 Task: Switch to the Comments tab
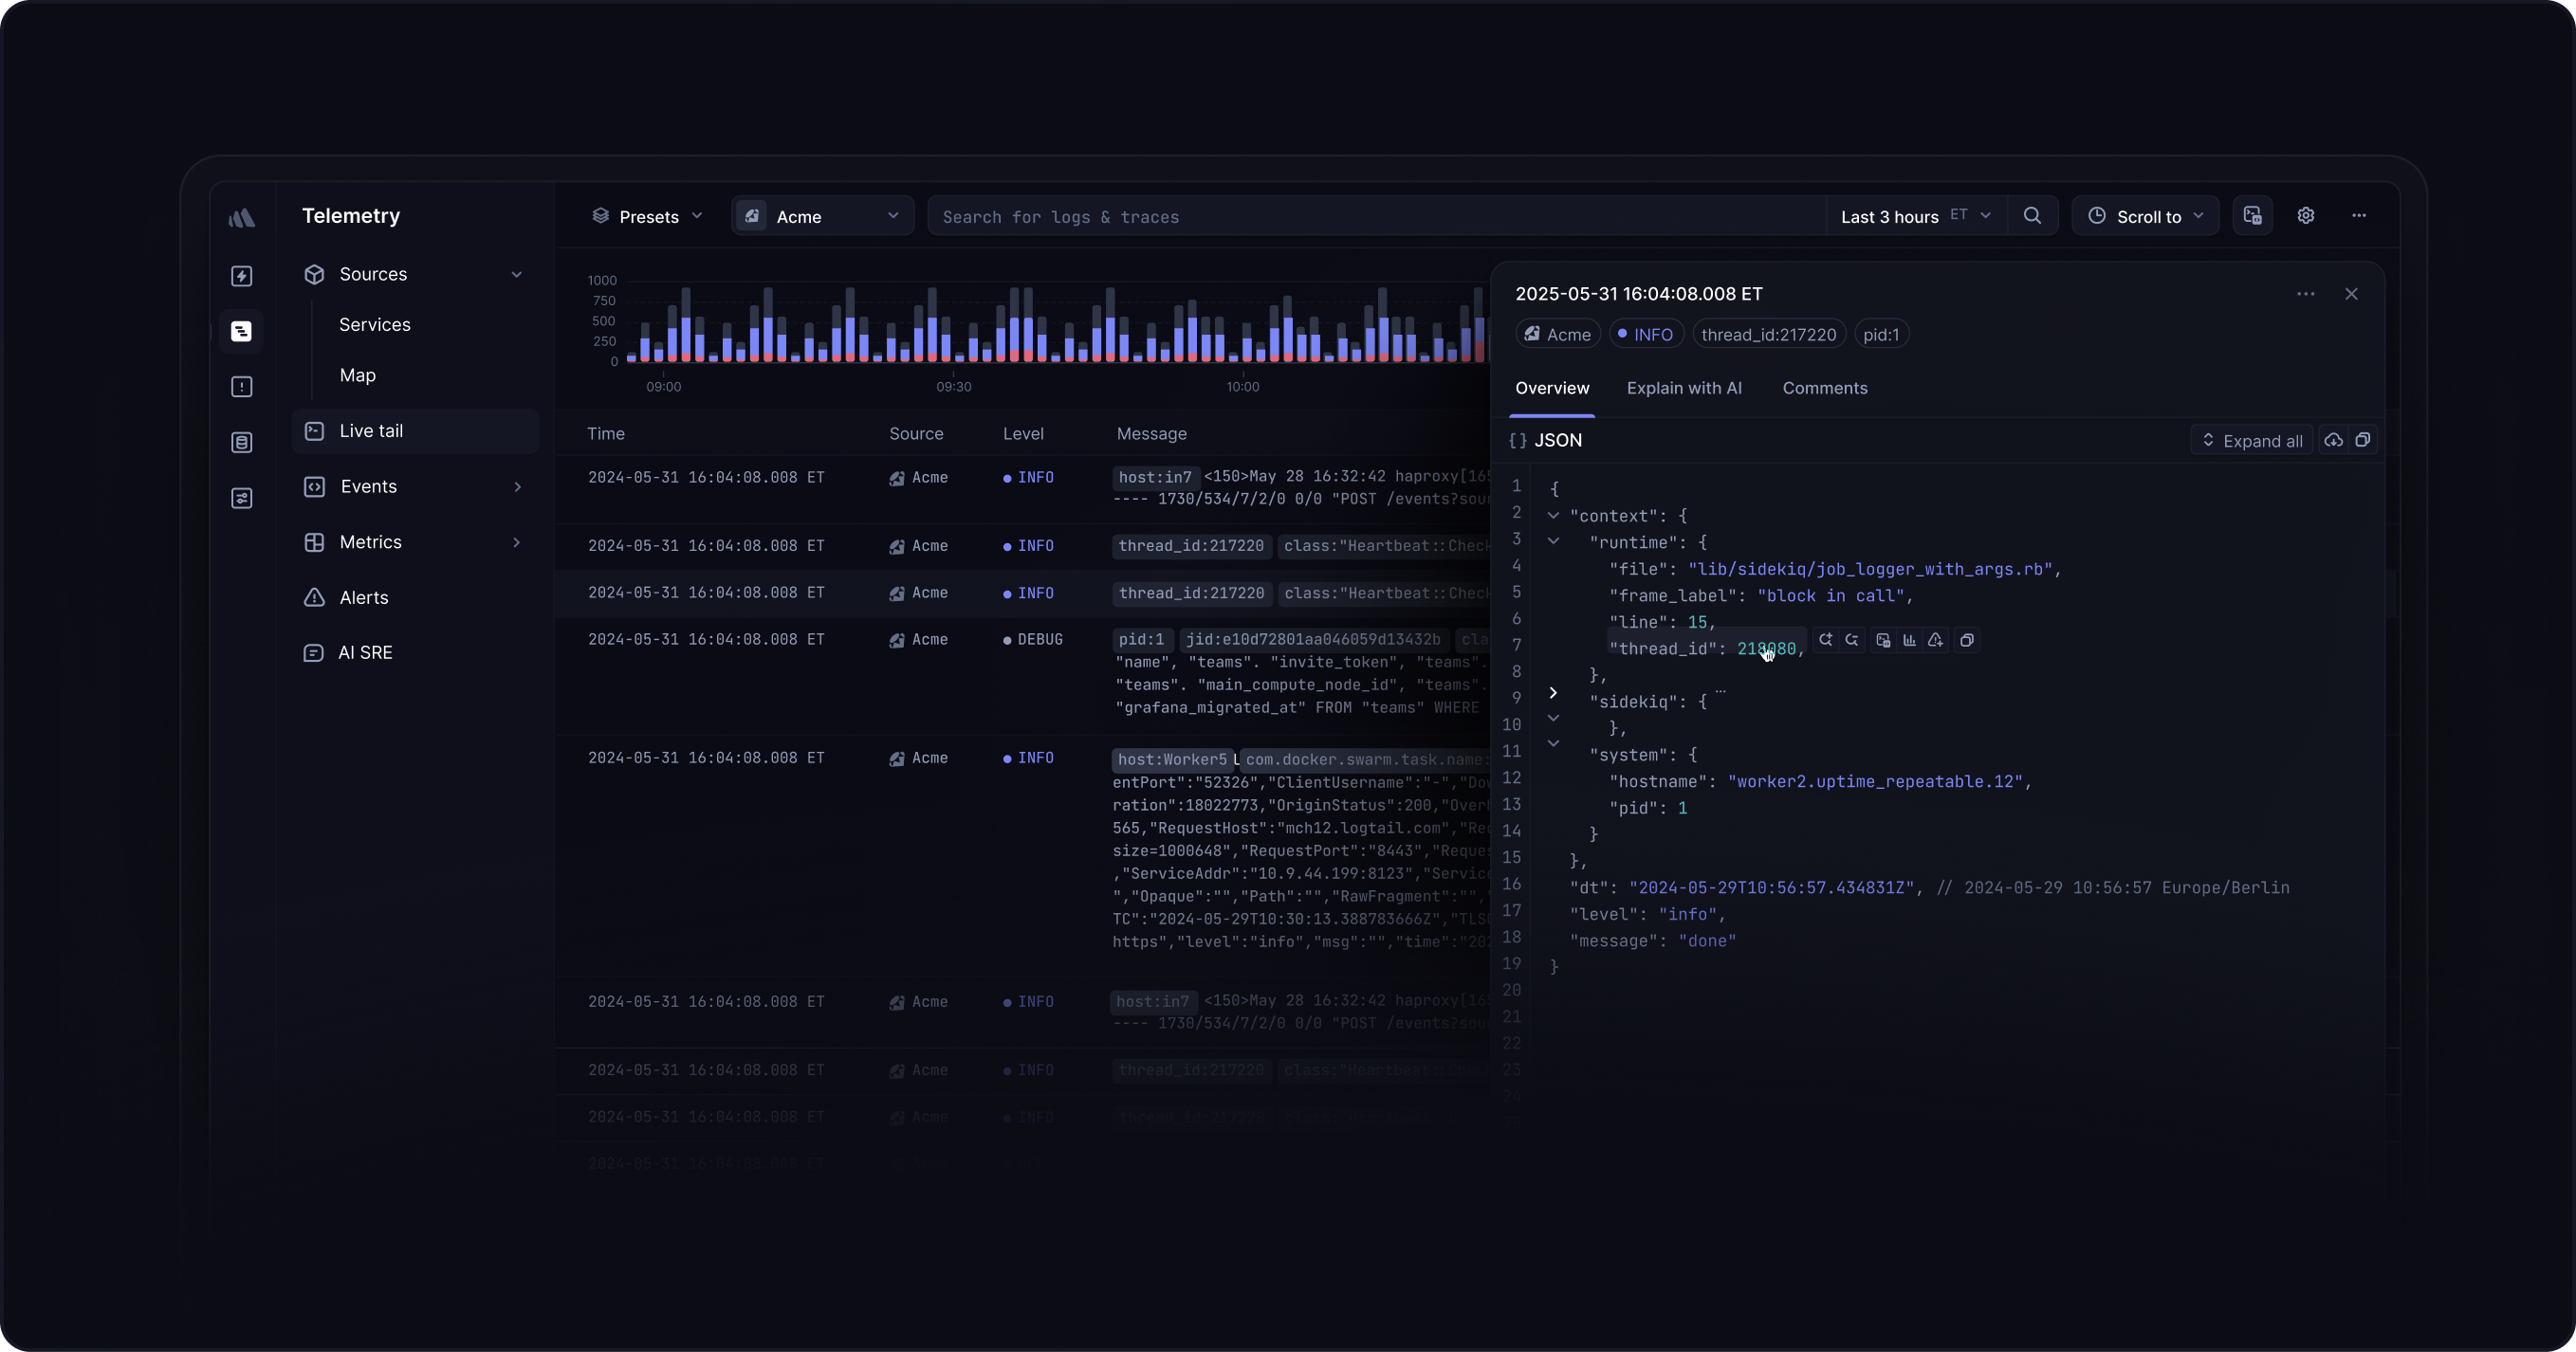click(1824, 388)
